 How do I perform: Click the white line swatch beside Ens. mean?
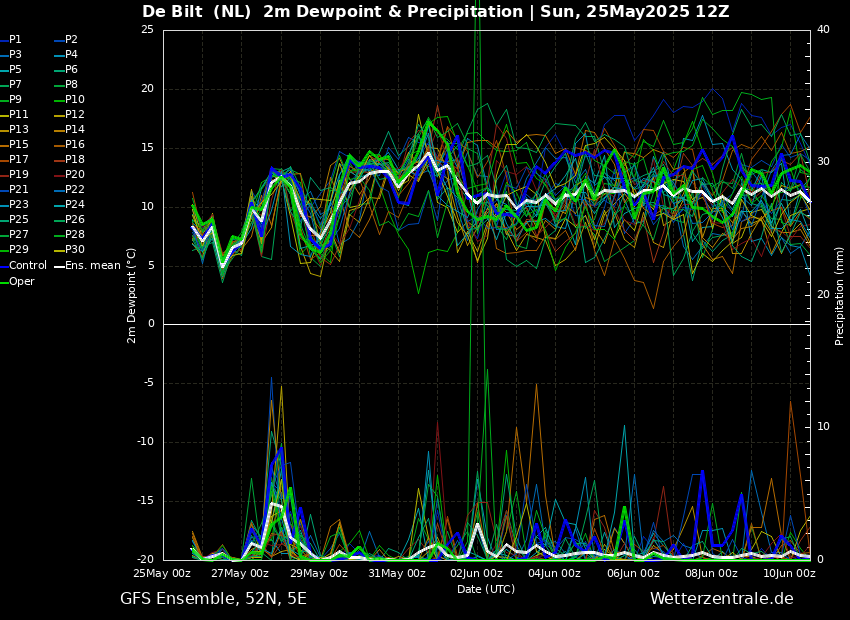[59, 266]
